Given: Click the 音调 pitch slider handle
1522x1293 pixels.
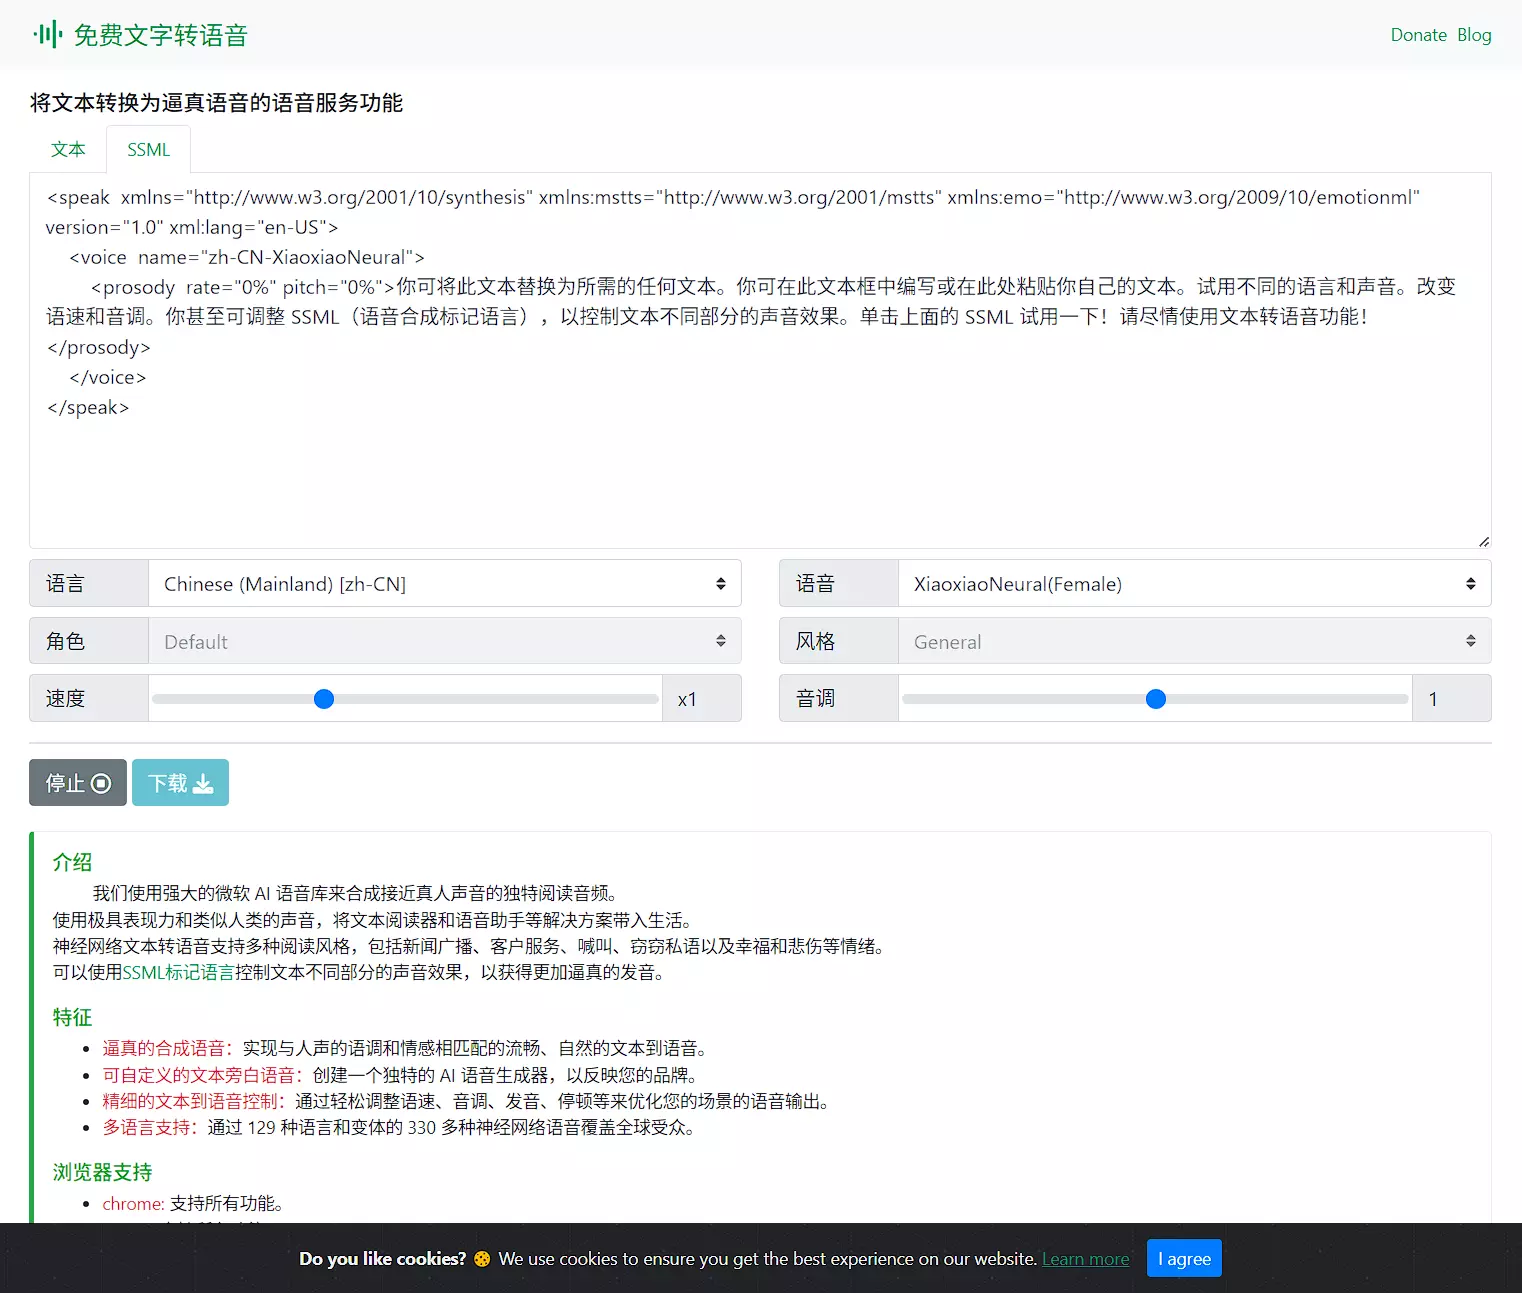Looking at the screenshot, I should (1156, 699).
